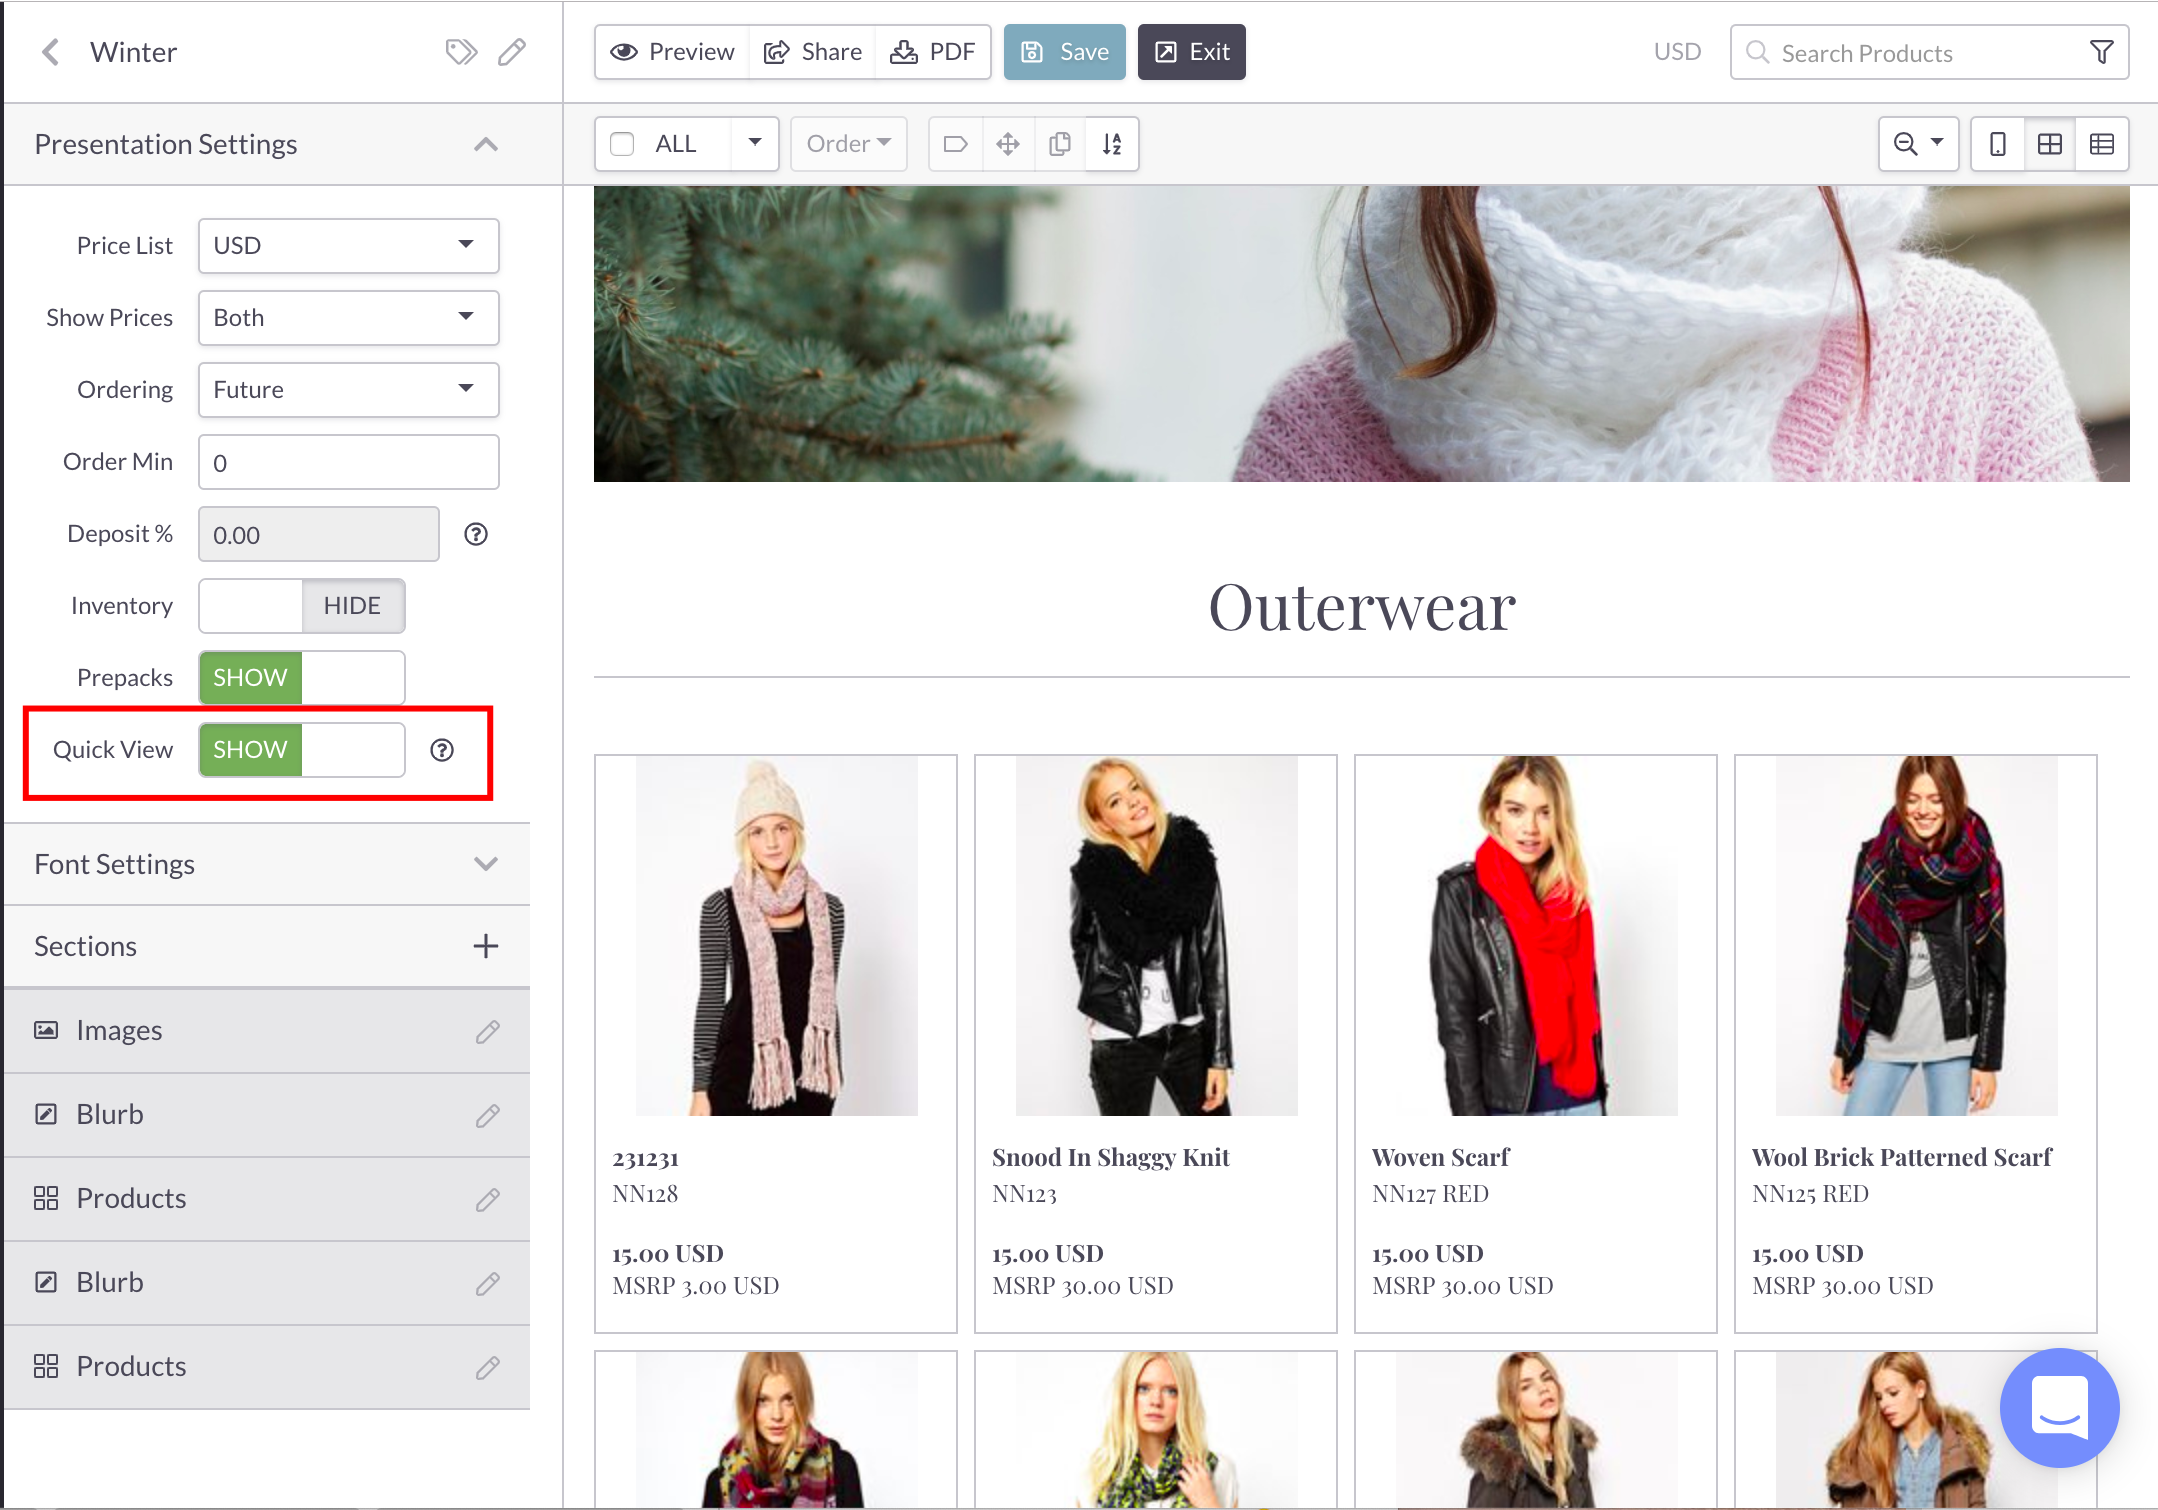Viewport: 2158px width, 1510px height.
Task: Open Deposit % help question mark
Action: (476, 534)
